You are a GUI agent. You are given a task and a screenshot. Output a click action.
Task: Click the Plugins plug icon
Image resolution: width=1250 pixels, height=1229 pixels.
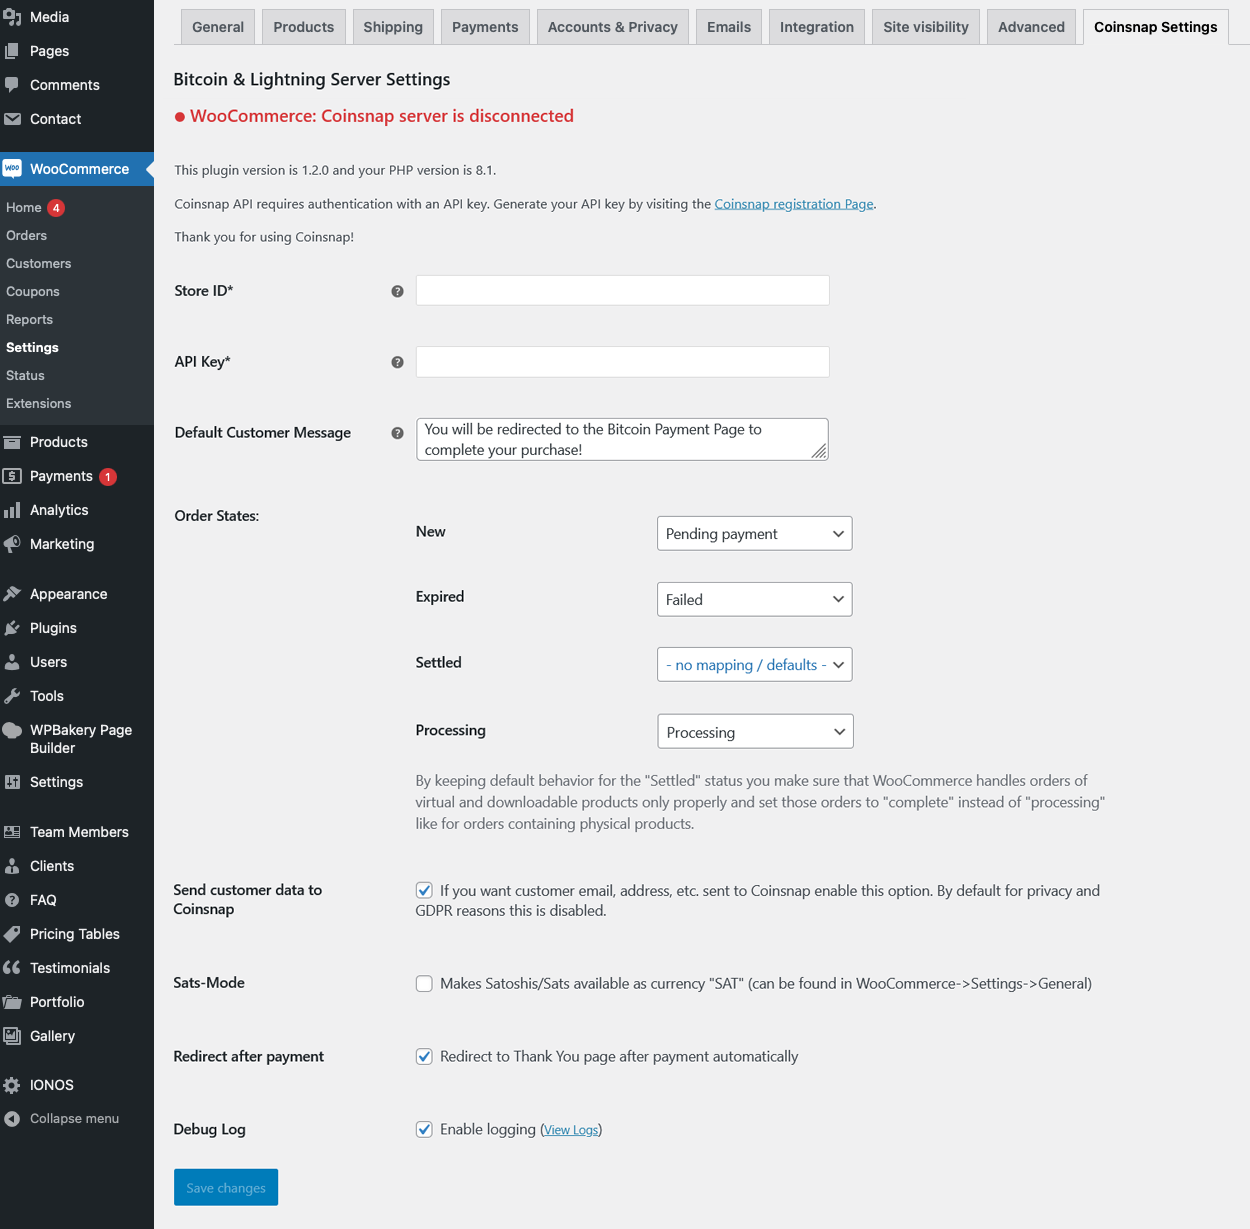pos(12,628)
